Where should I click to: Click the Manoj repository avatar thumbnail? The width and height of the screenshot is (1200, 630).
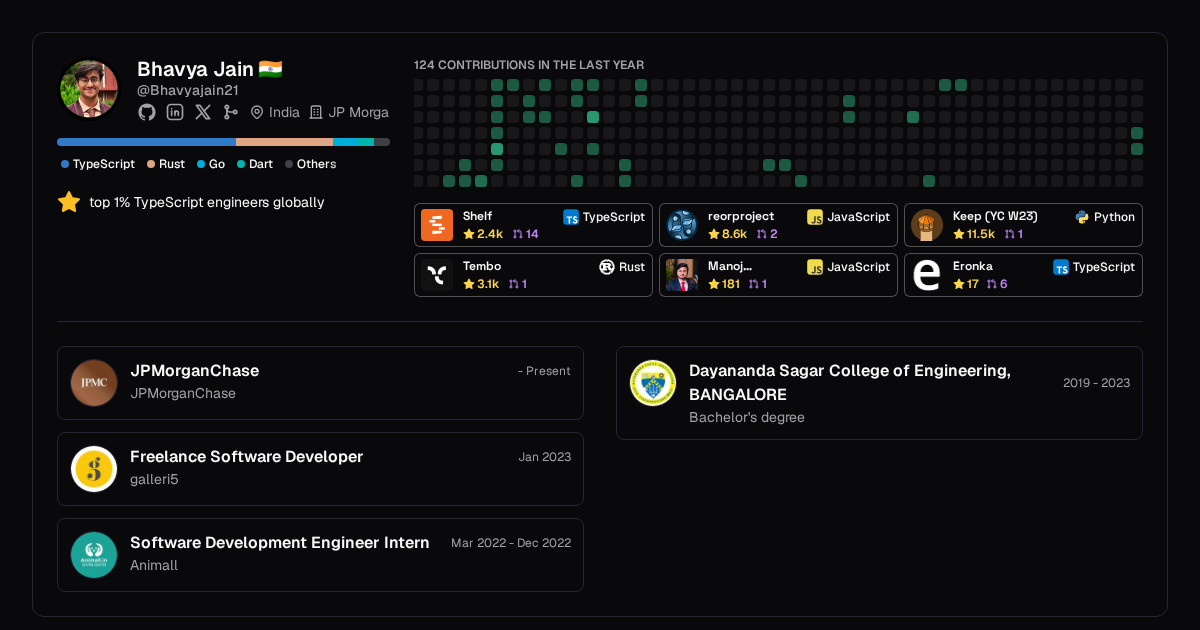pyautogui.click(x=682, y=275)
